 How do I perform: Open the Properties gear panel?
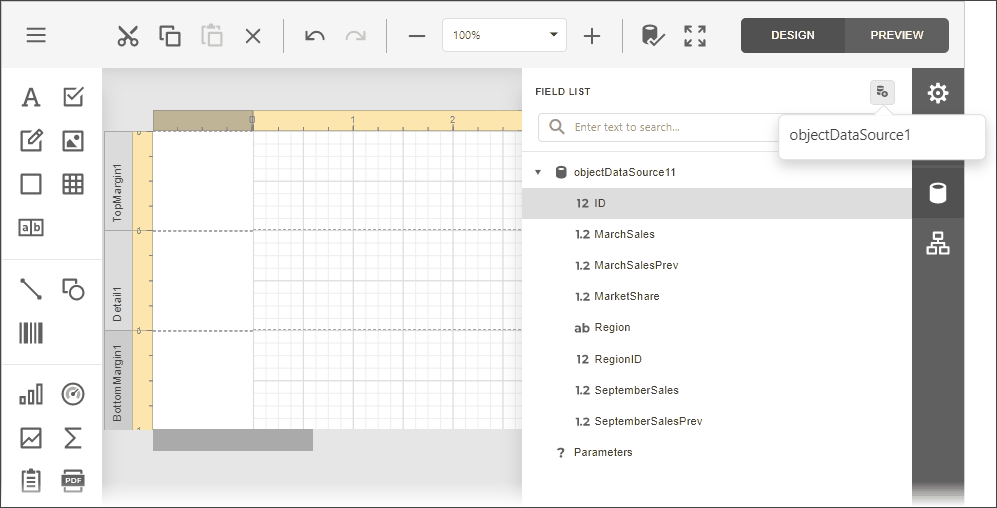tap(937, 93)
